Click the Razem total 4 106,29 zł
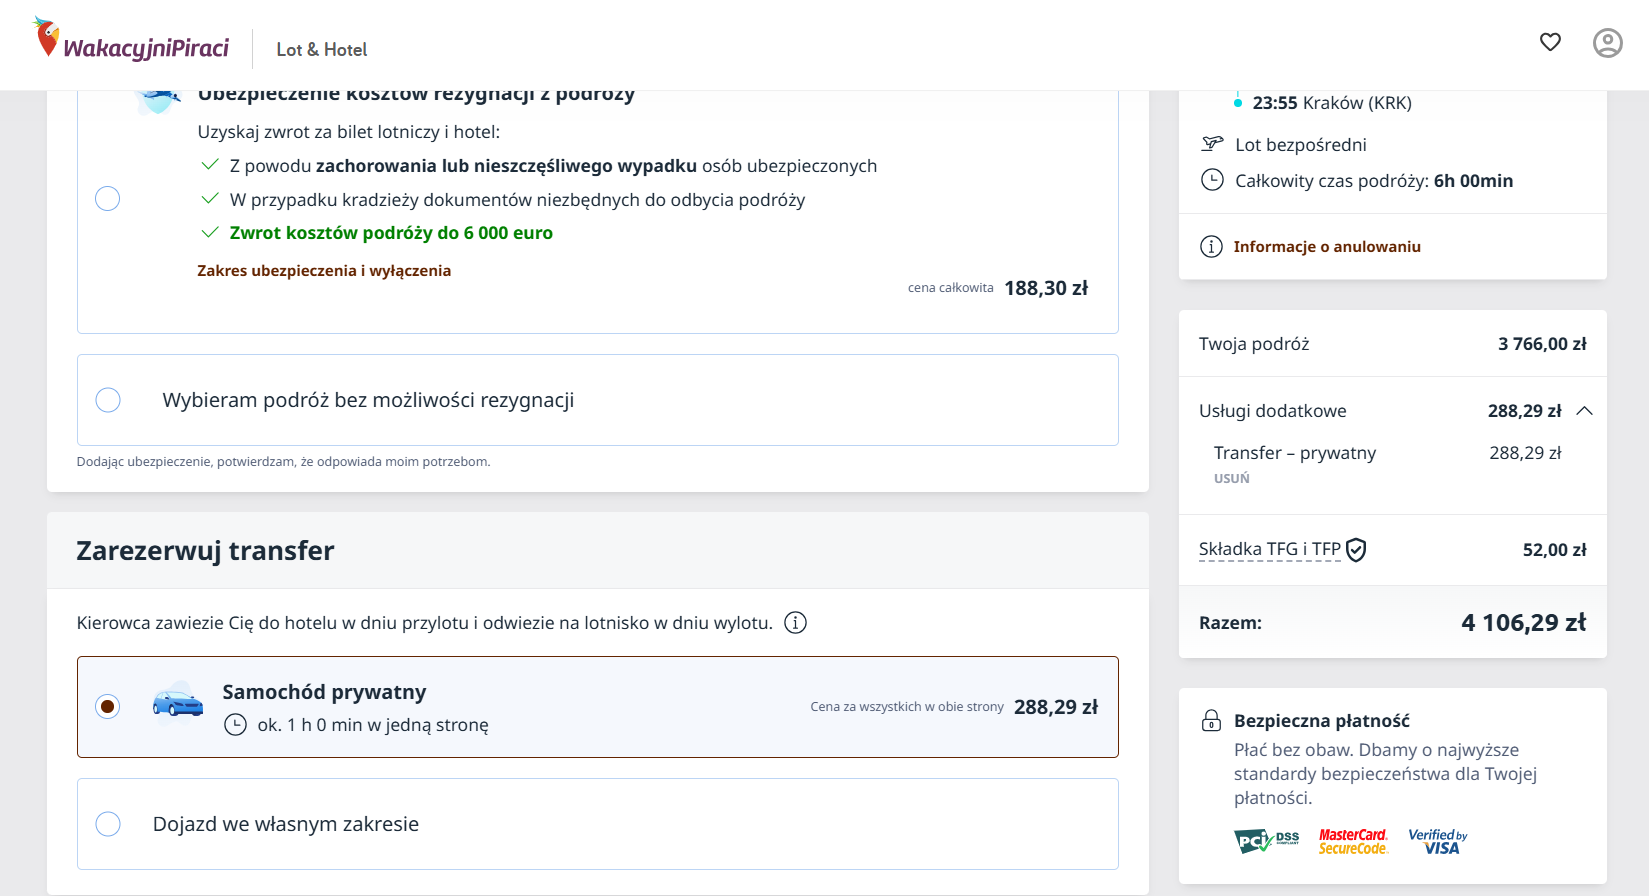 tap(1524, 623)
